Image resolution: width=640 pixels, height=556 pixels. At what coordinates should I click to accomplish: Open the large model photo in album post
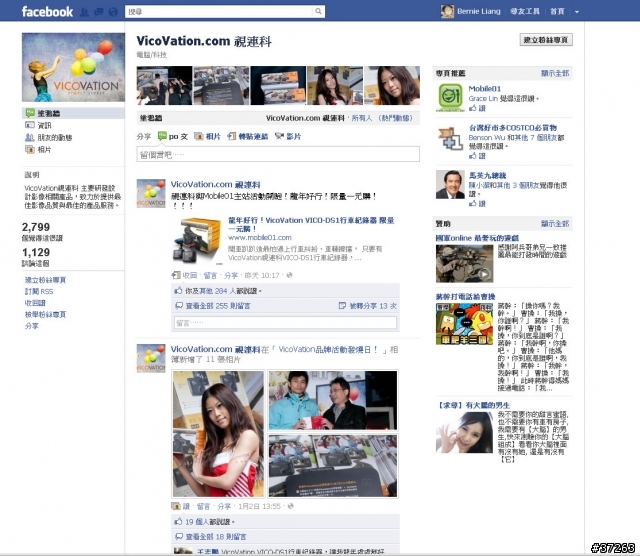[218, 434]
